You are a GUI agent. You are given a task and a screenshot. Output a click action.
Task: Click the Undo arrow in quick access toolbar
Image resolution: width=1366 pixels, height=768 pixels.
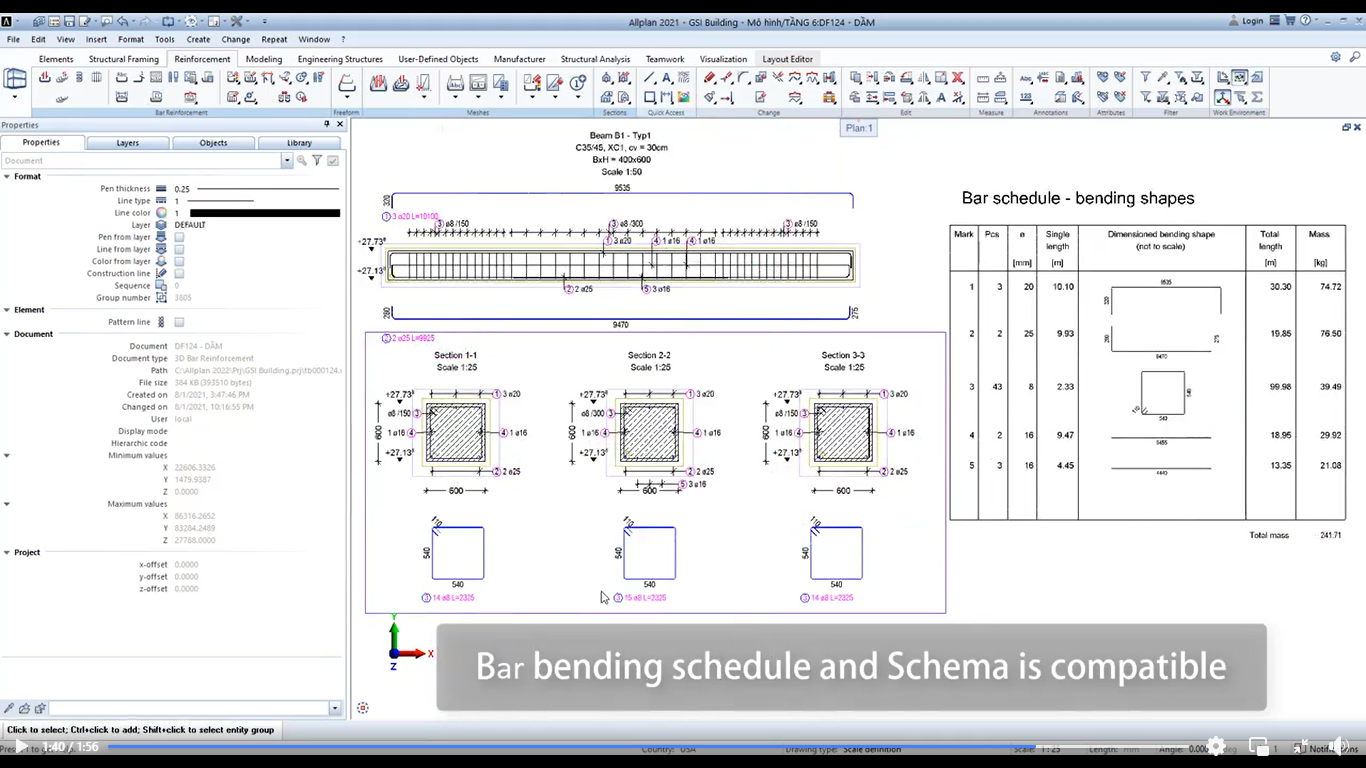coord(122,21)
